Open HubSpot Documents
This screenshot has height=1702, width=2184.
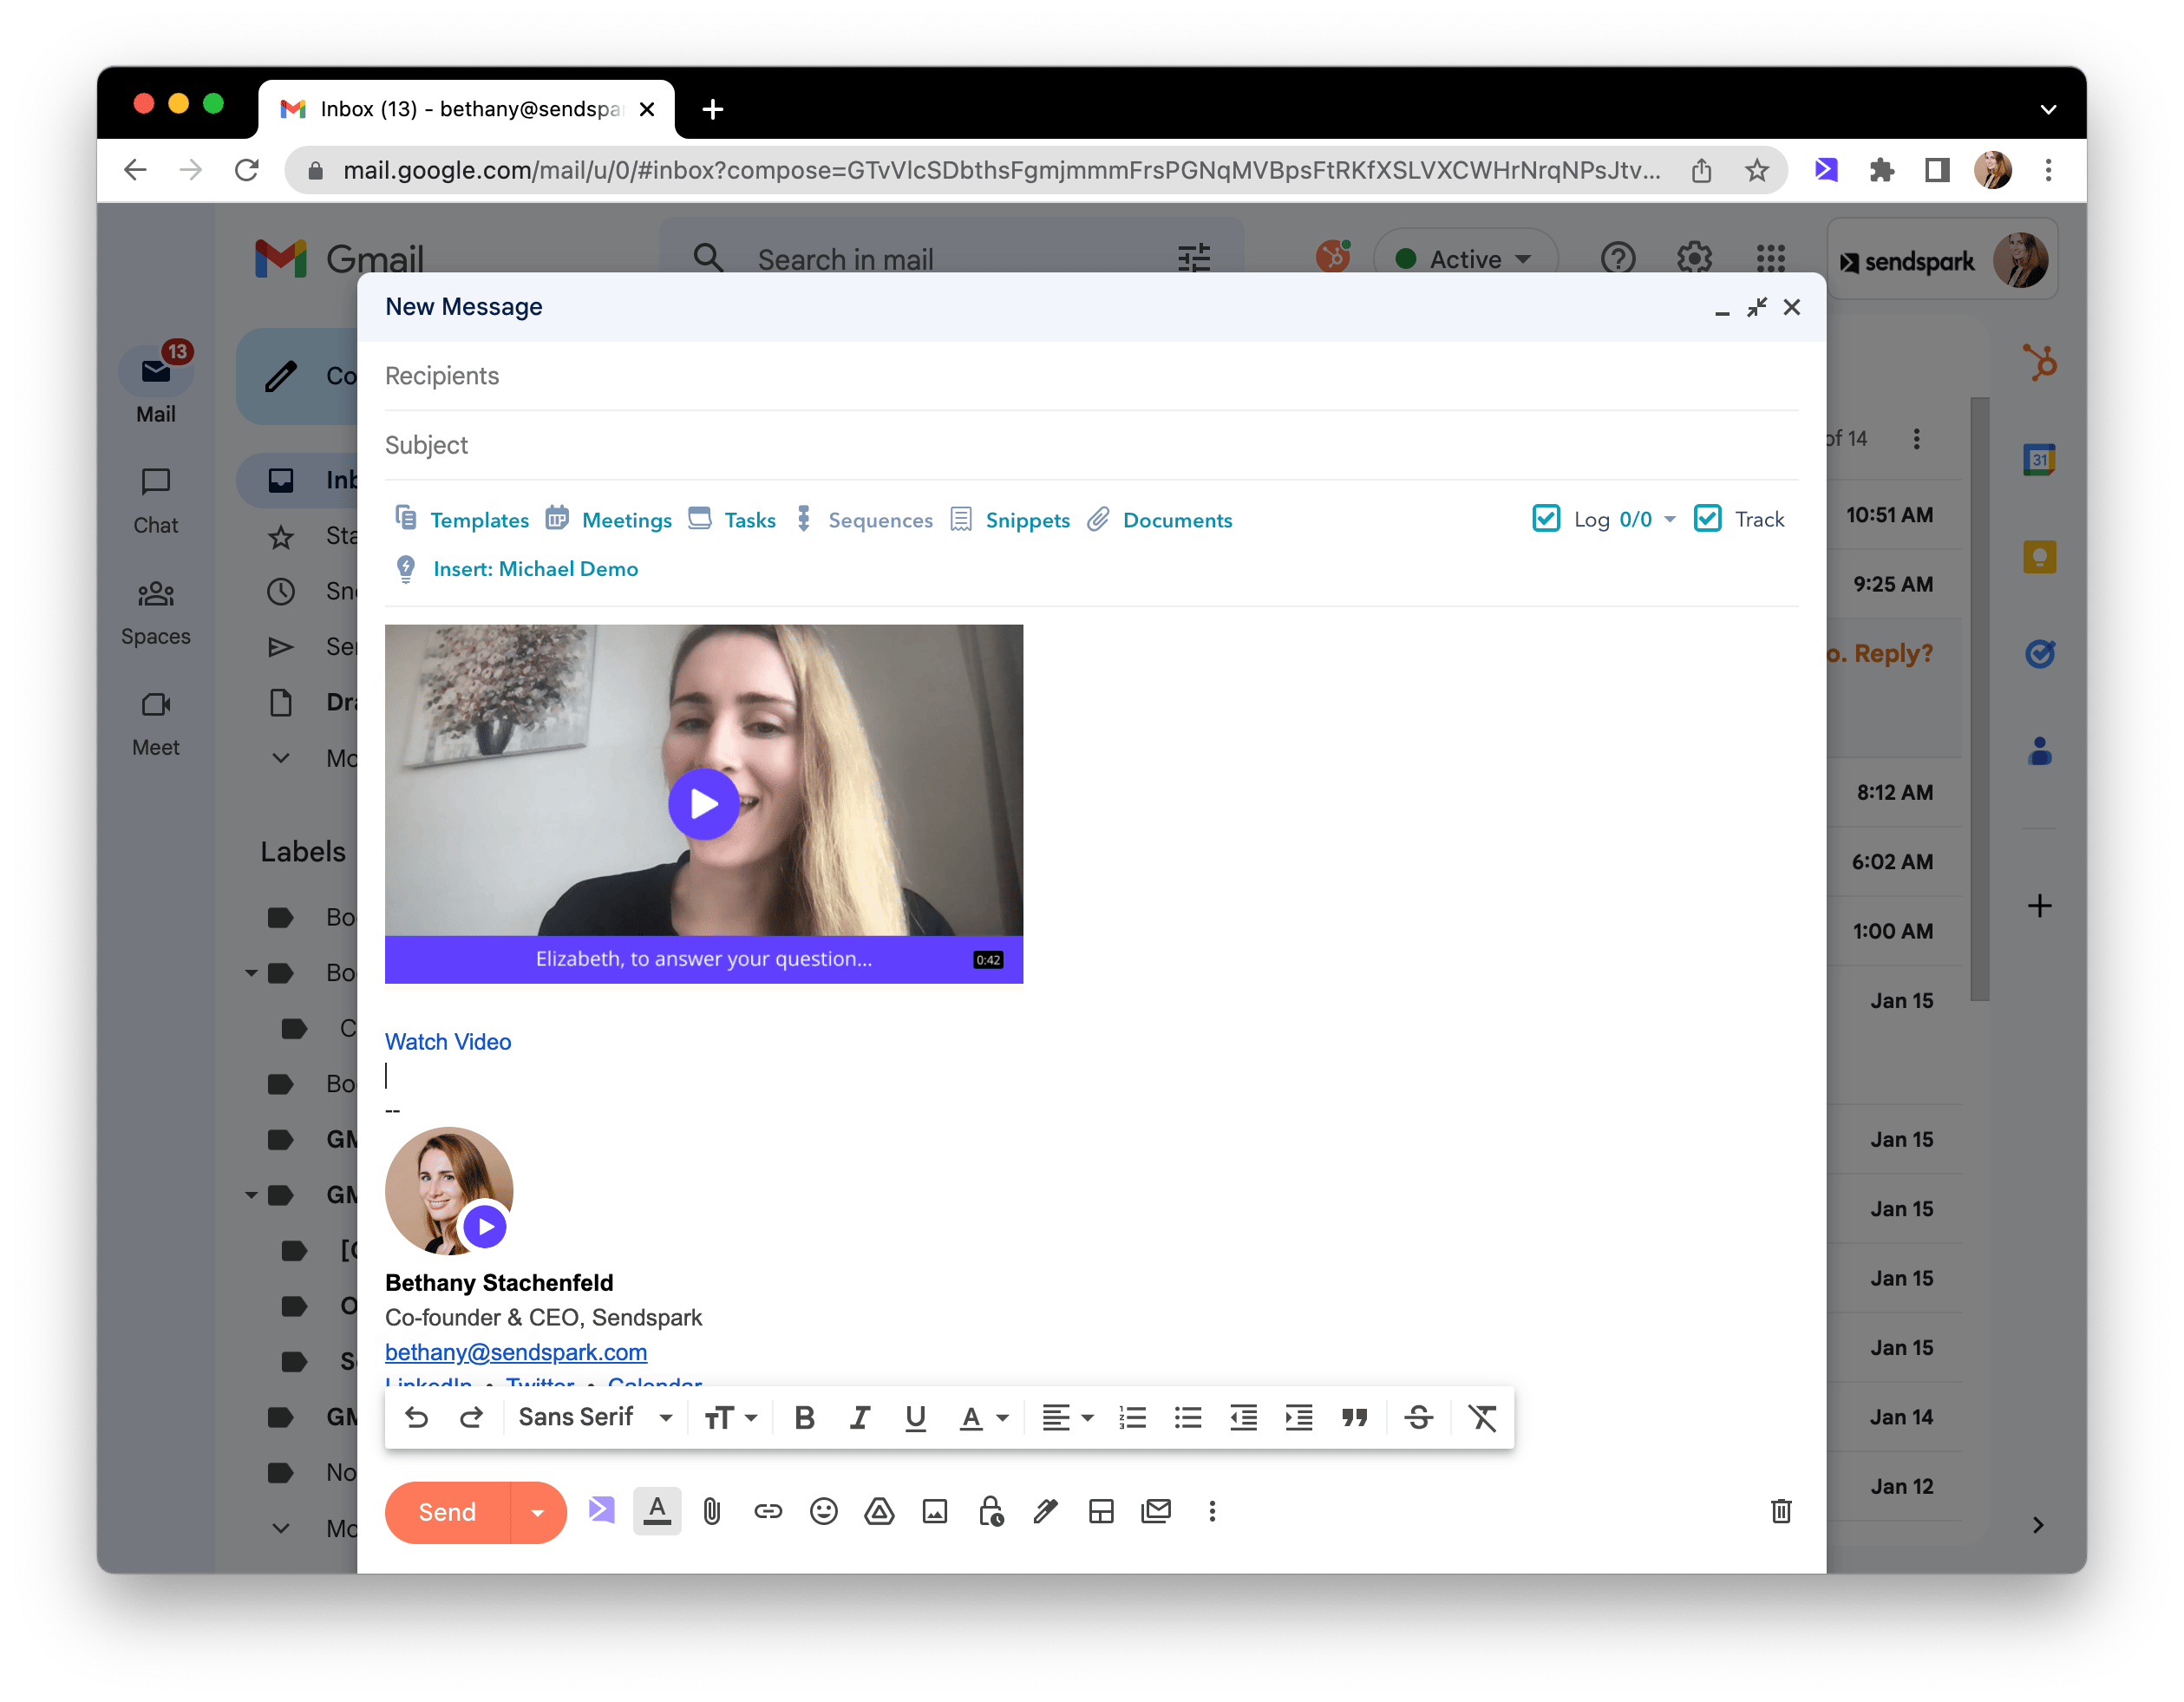tap(1160, 519)
